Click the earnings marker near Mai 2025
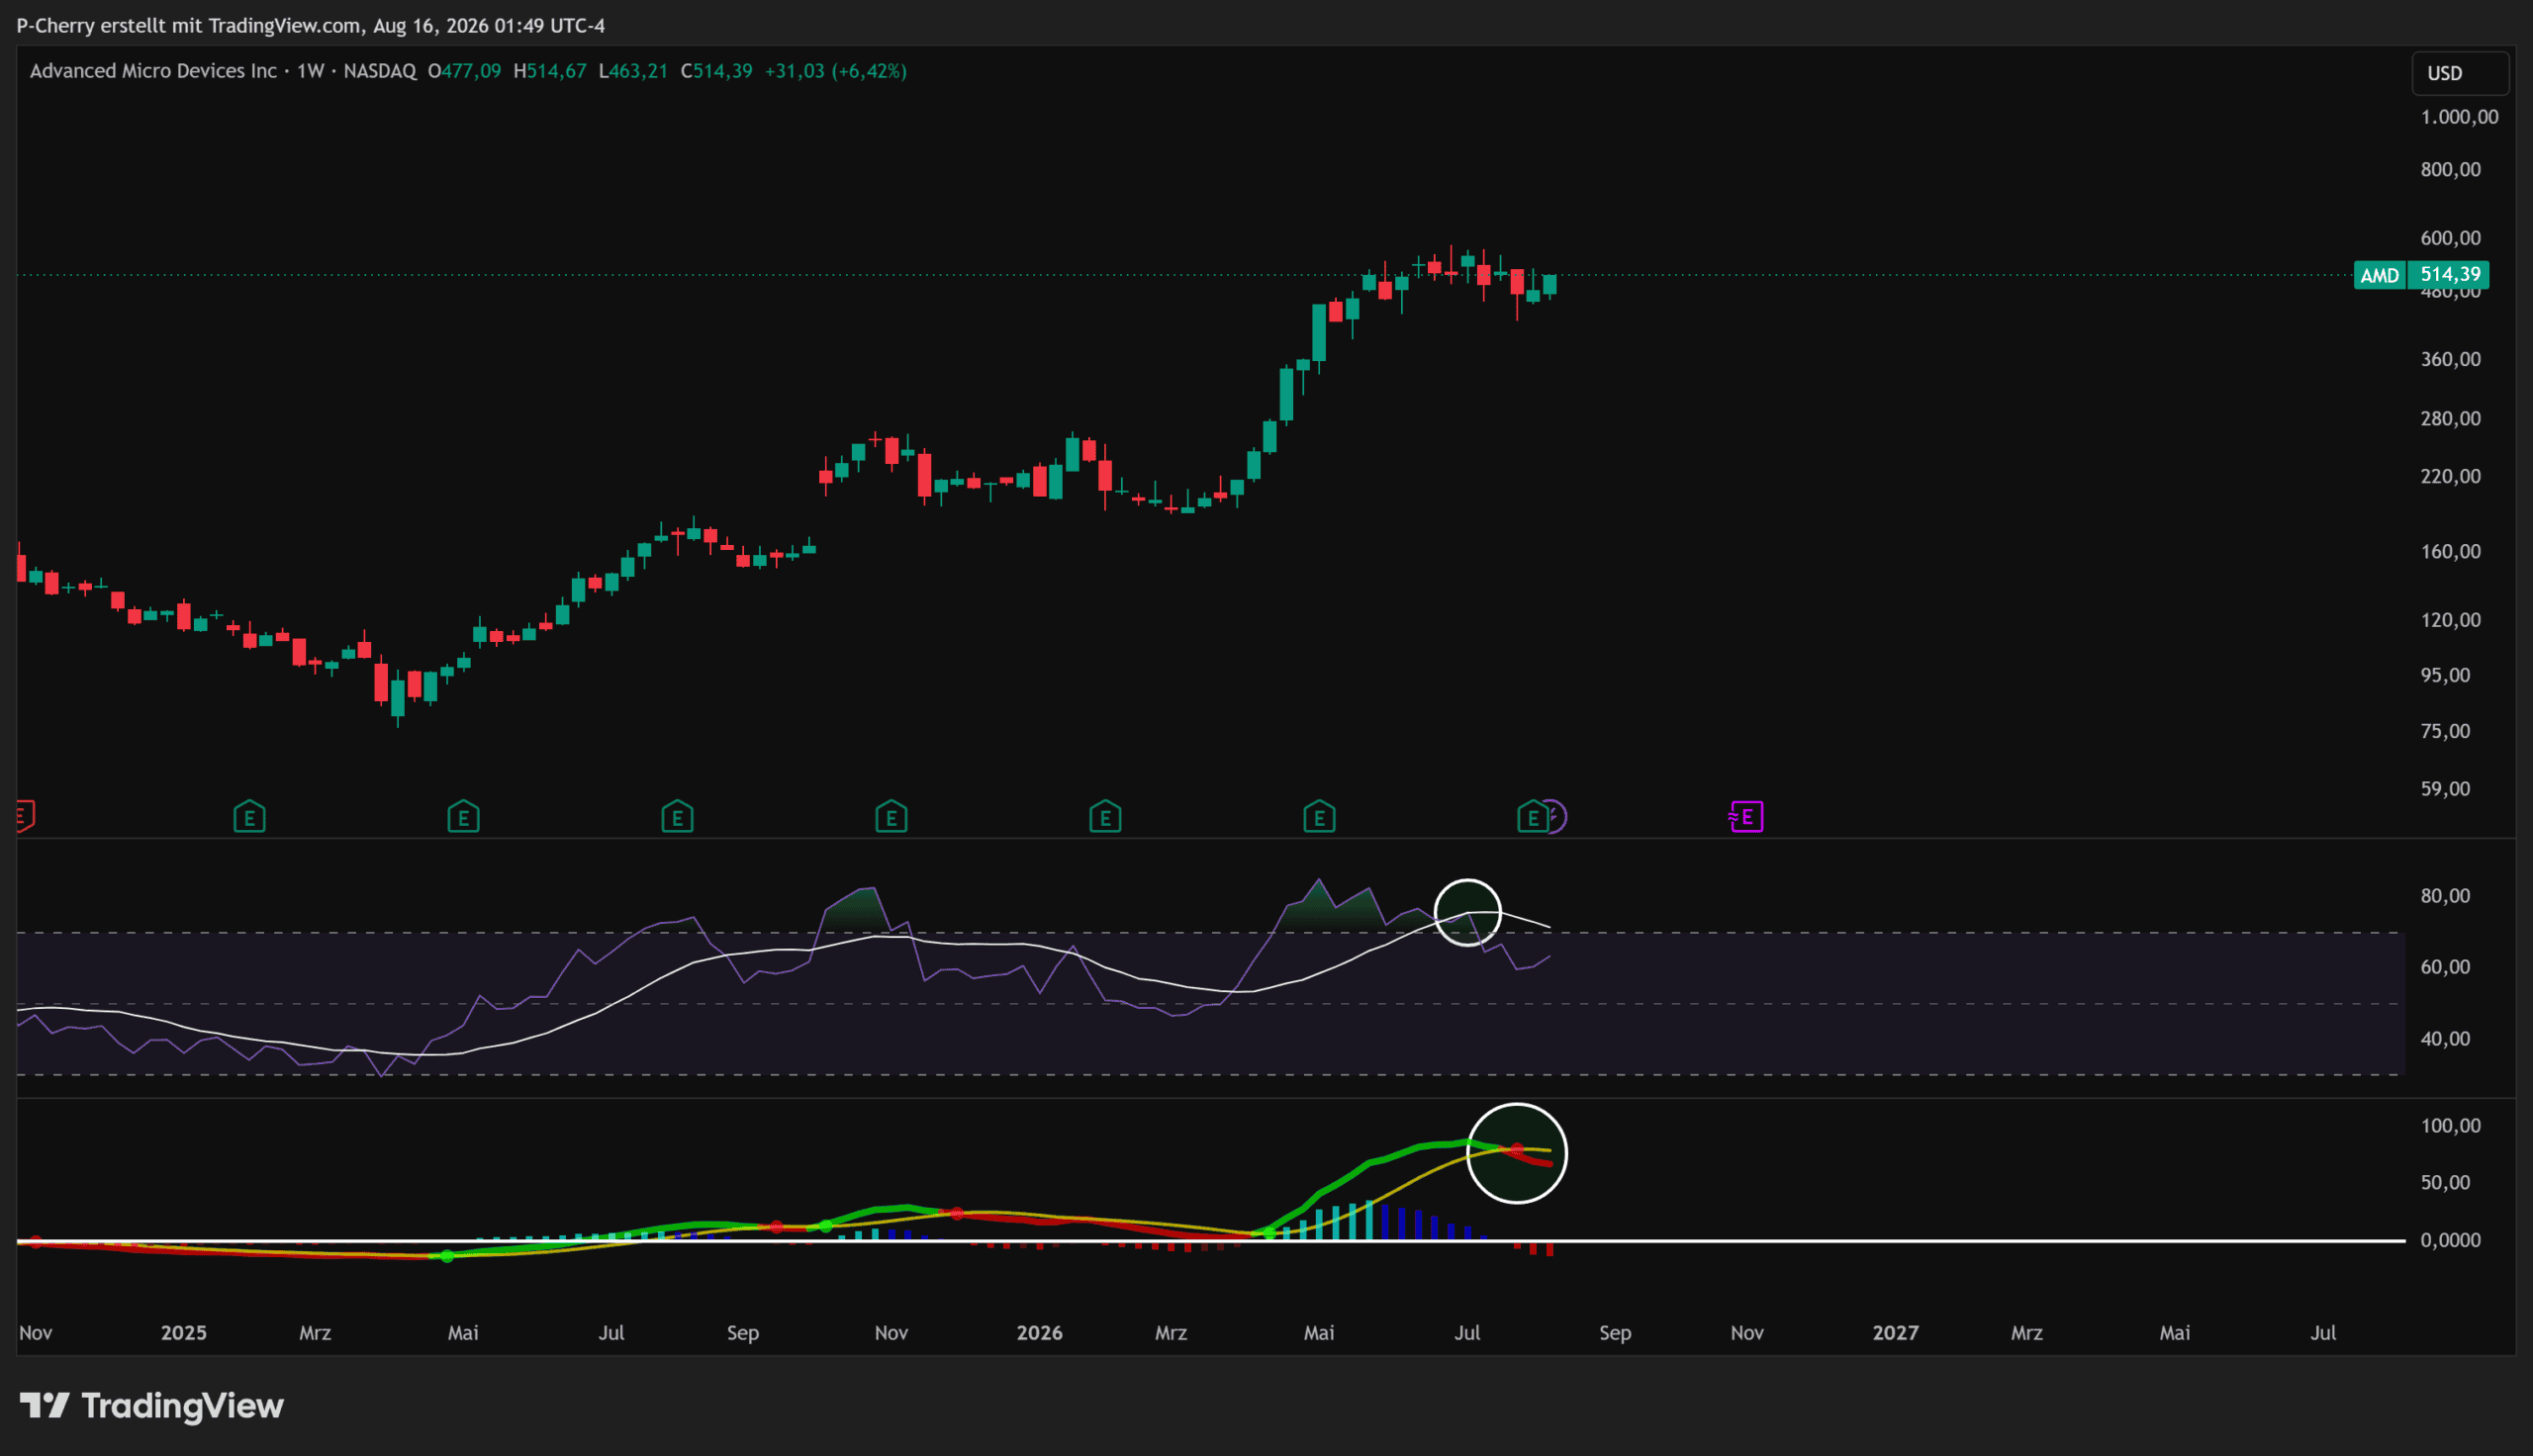The image size is (2533, 1456). [463, 817]
